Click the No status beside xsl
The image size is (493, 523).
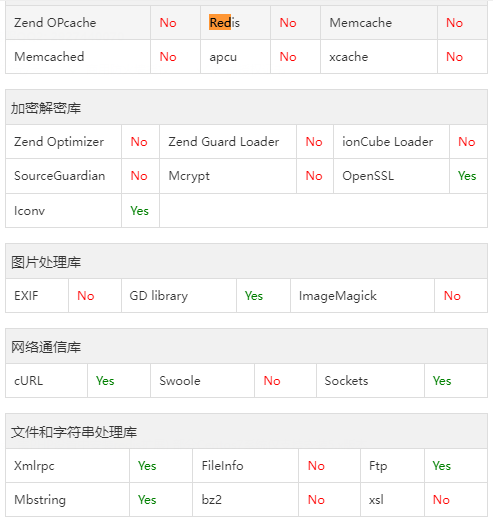click(441, 500)
